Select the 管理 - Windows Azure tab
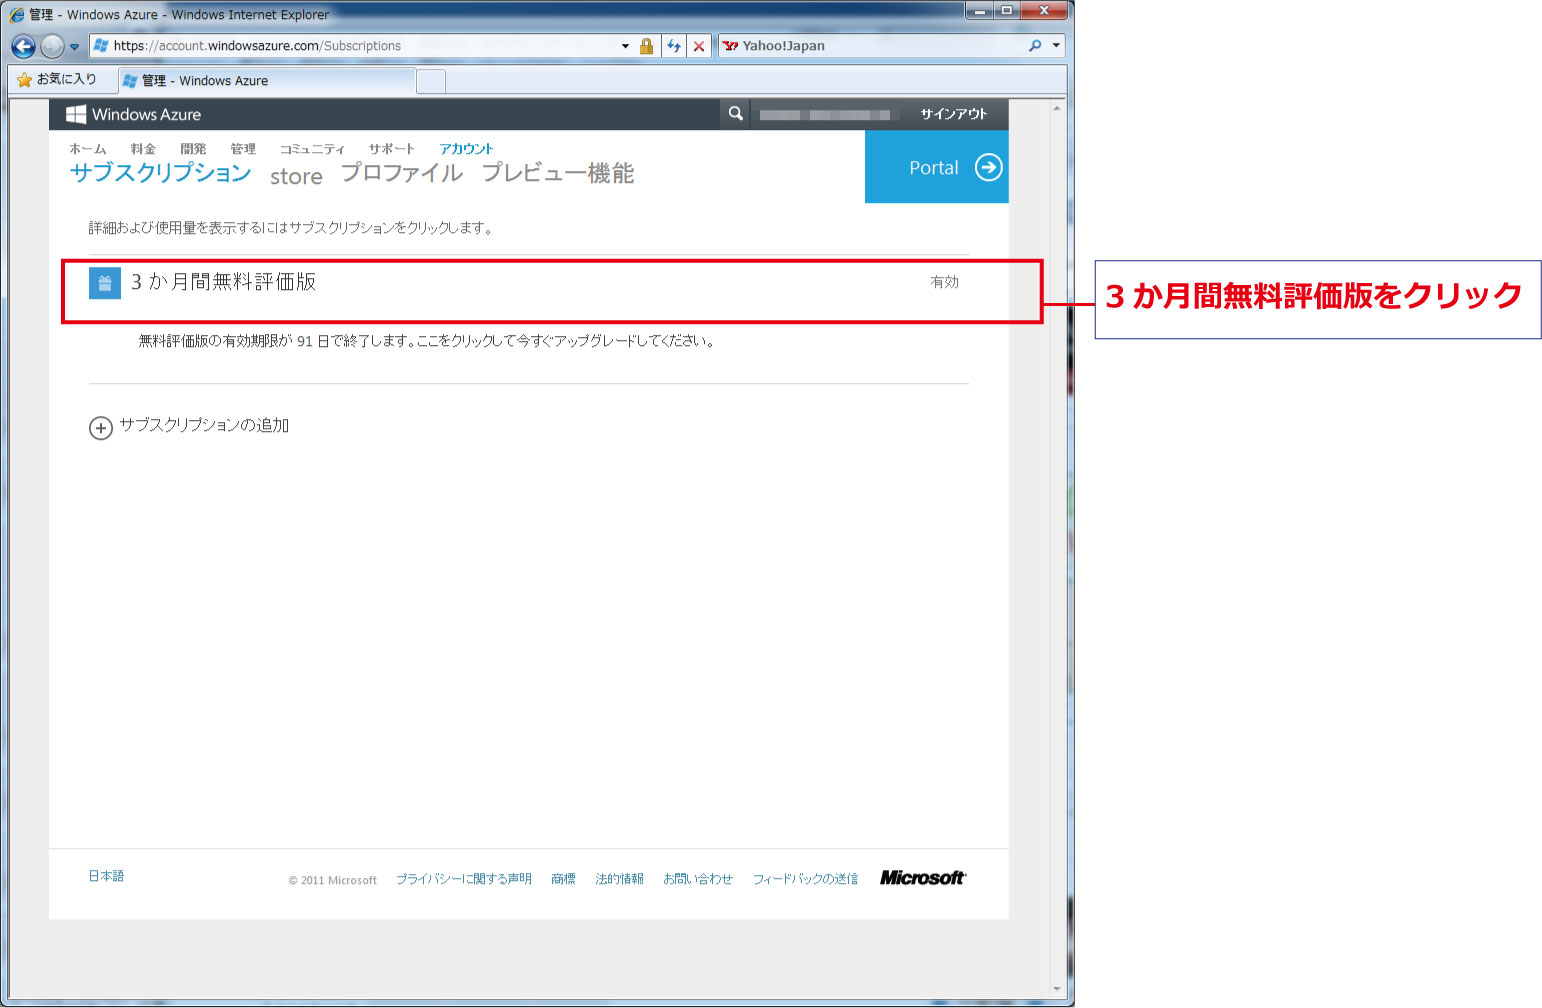Viewport: 1542px width, 1008px height. point(266,81)
